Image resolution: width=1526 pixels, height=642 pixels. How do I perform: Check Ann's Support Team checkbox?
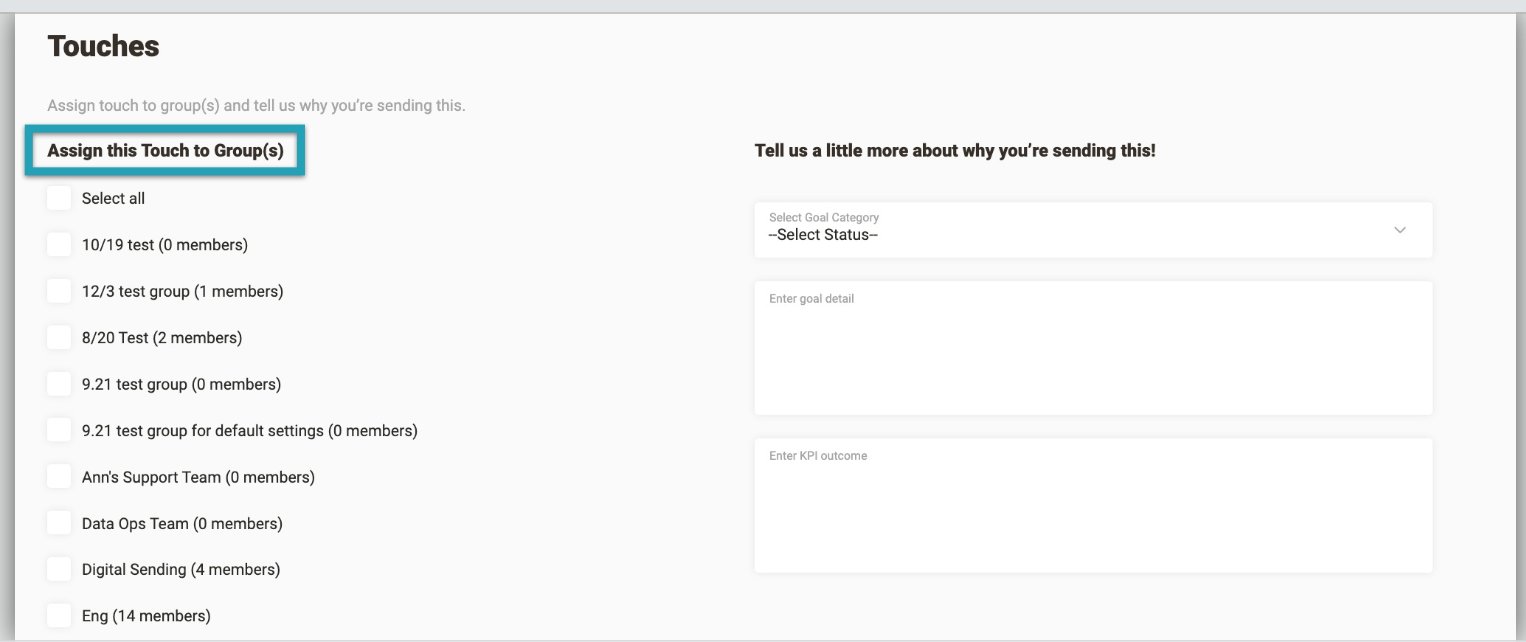pos(59,477)
